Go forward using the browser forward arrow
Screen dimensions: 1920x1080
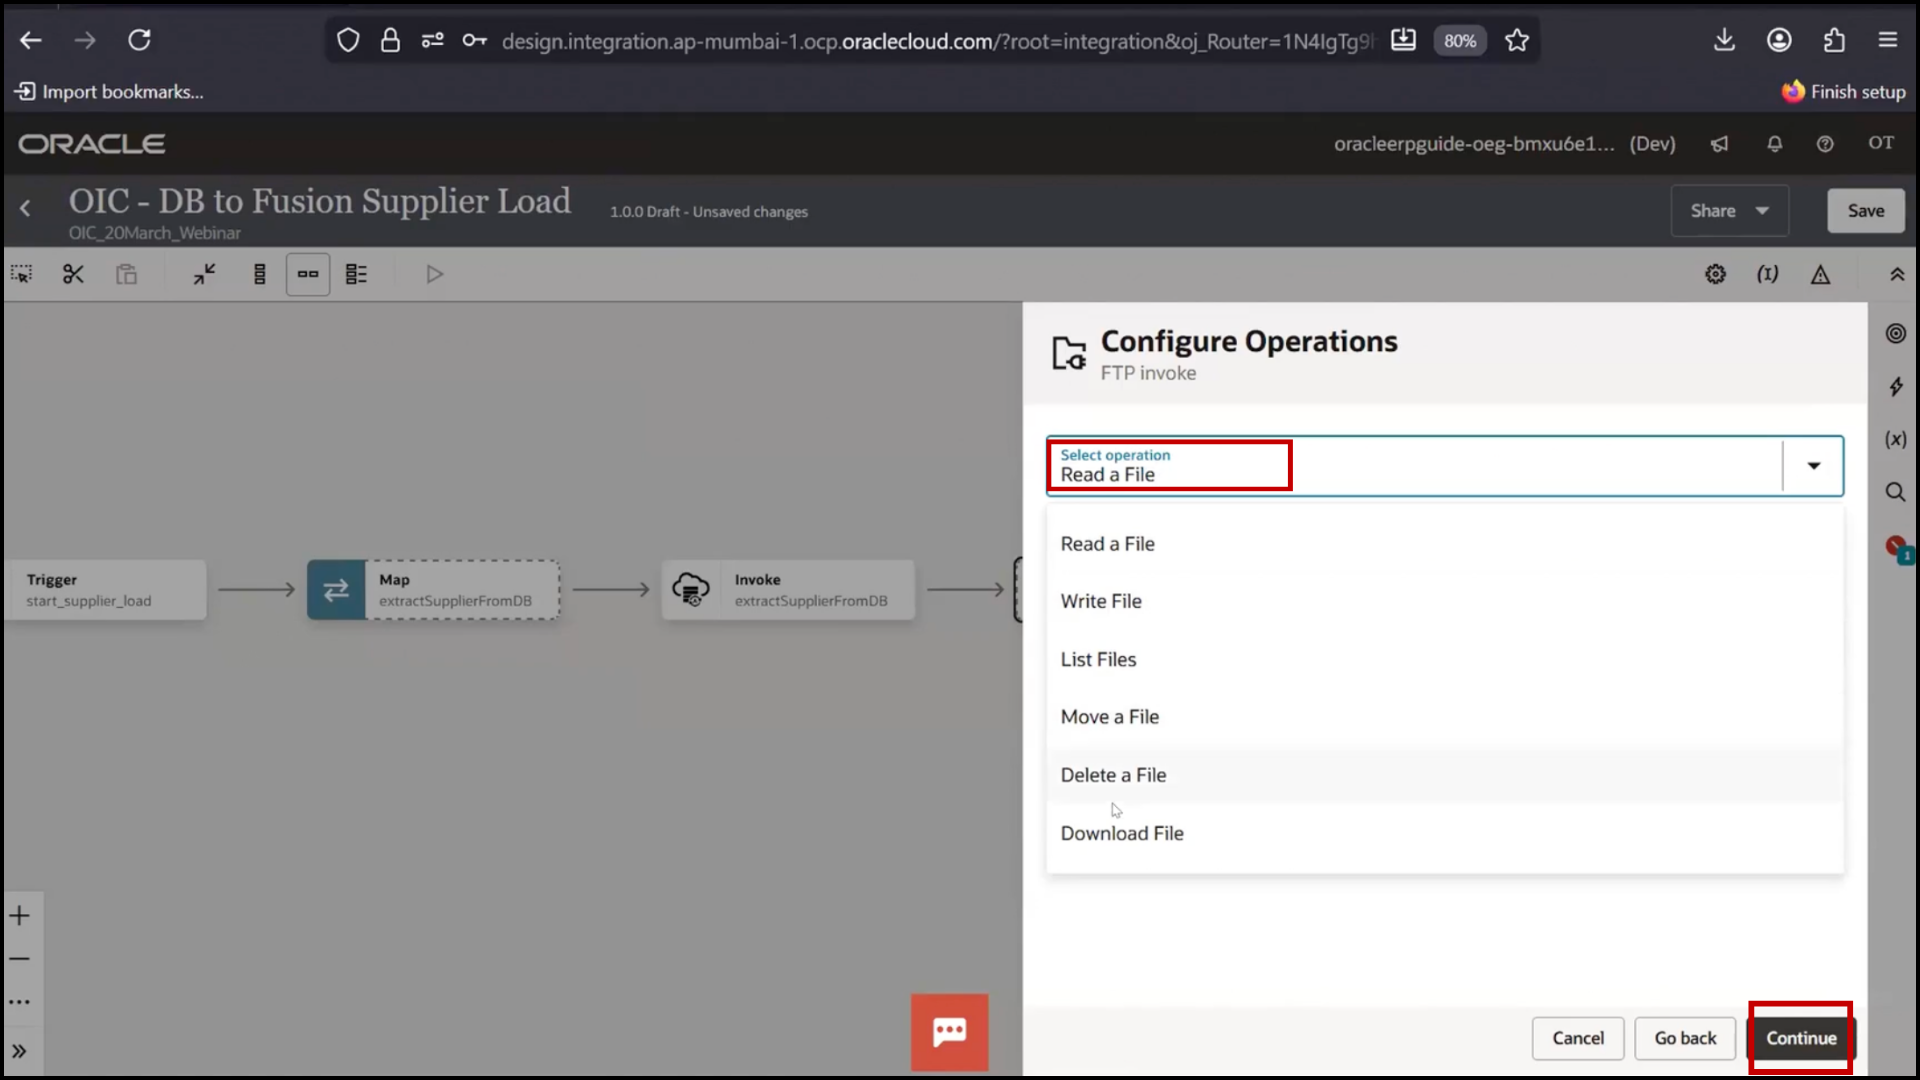tap(85, 40)
